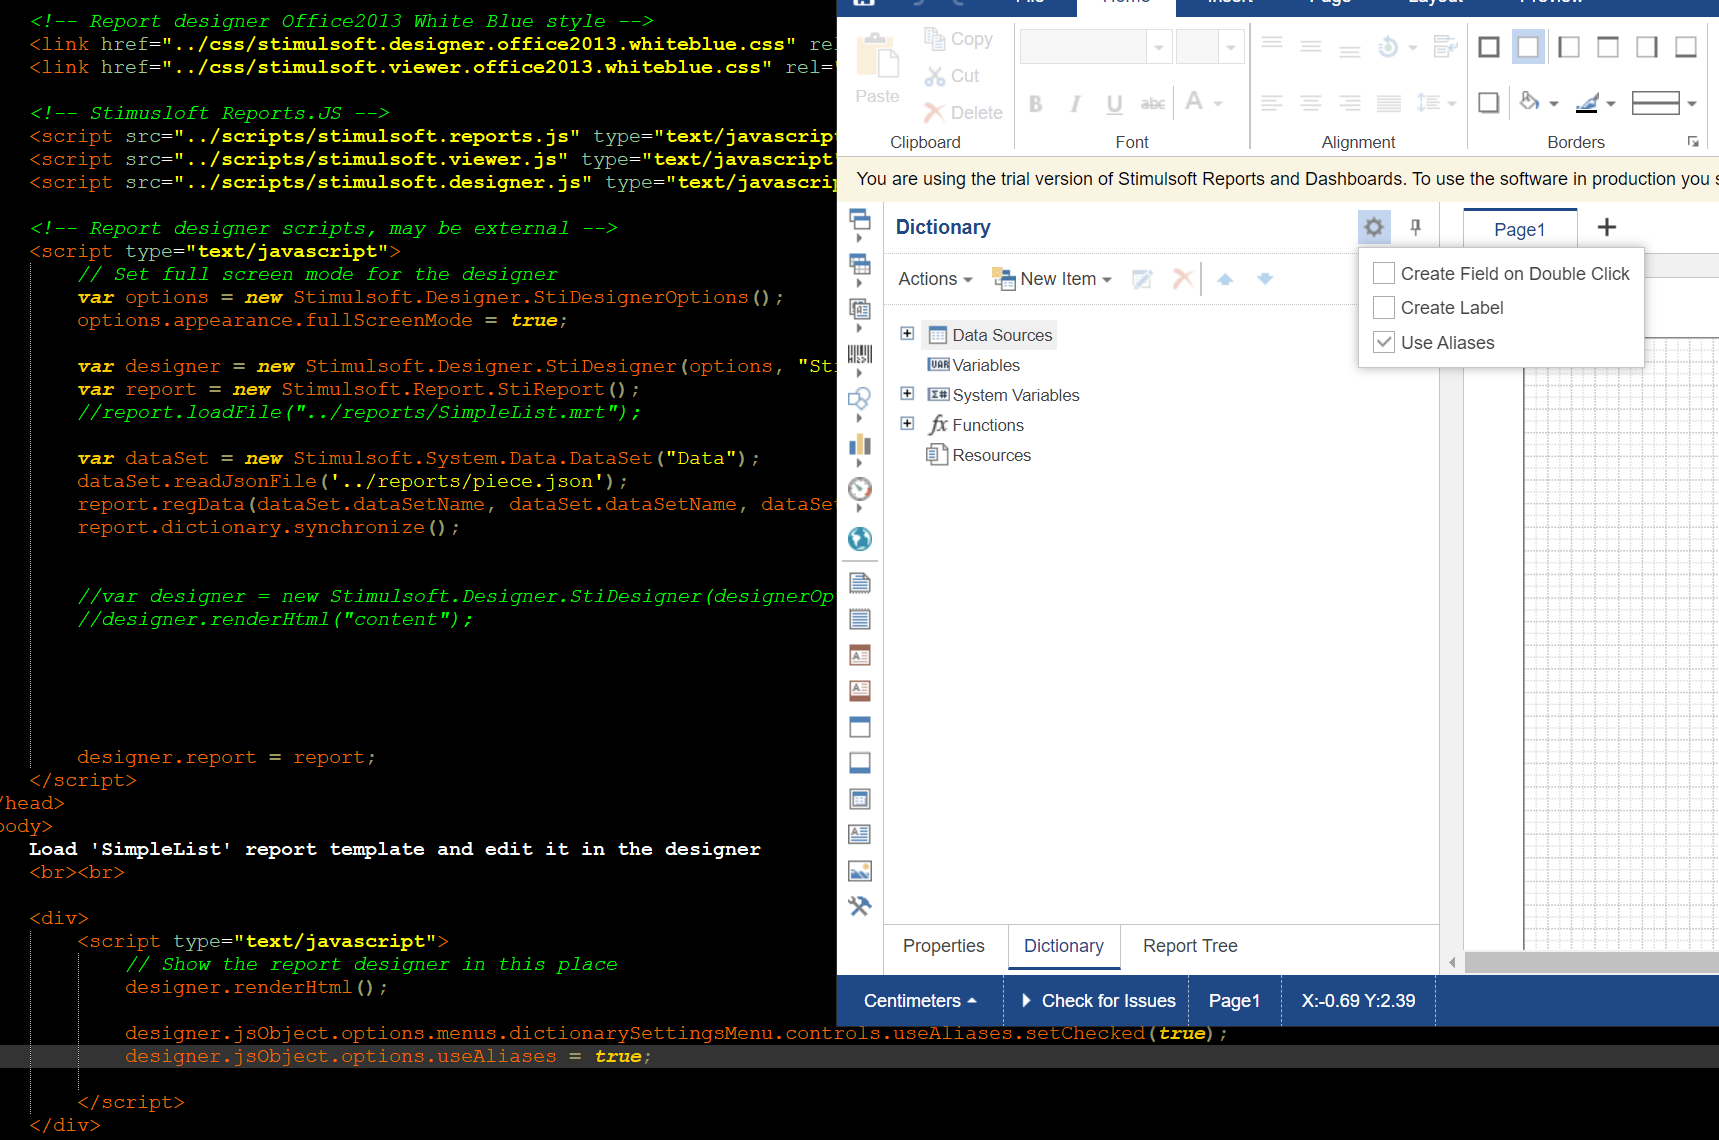Click Copy in Clipboard group
This screenshot has width=1719, height=1140.
959,39
